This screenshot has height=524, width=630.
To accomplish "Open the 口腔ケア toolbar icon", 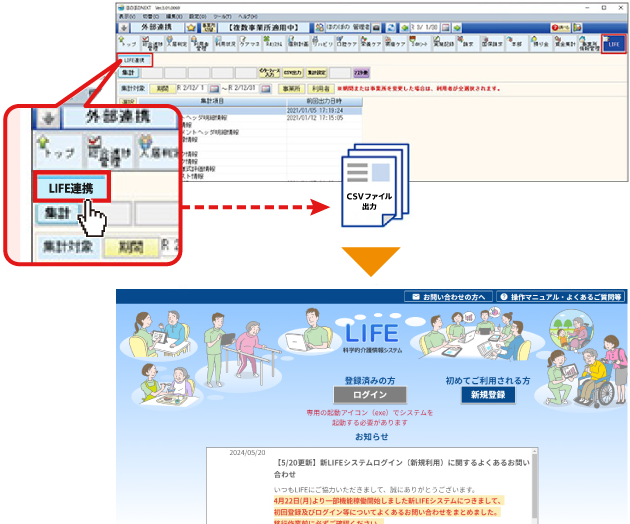I will click(x=346, y=43).
